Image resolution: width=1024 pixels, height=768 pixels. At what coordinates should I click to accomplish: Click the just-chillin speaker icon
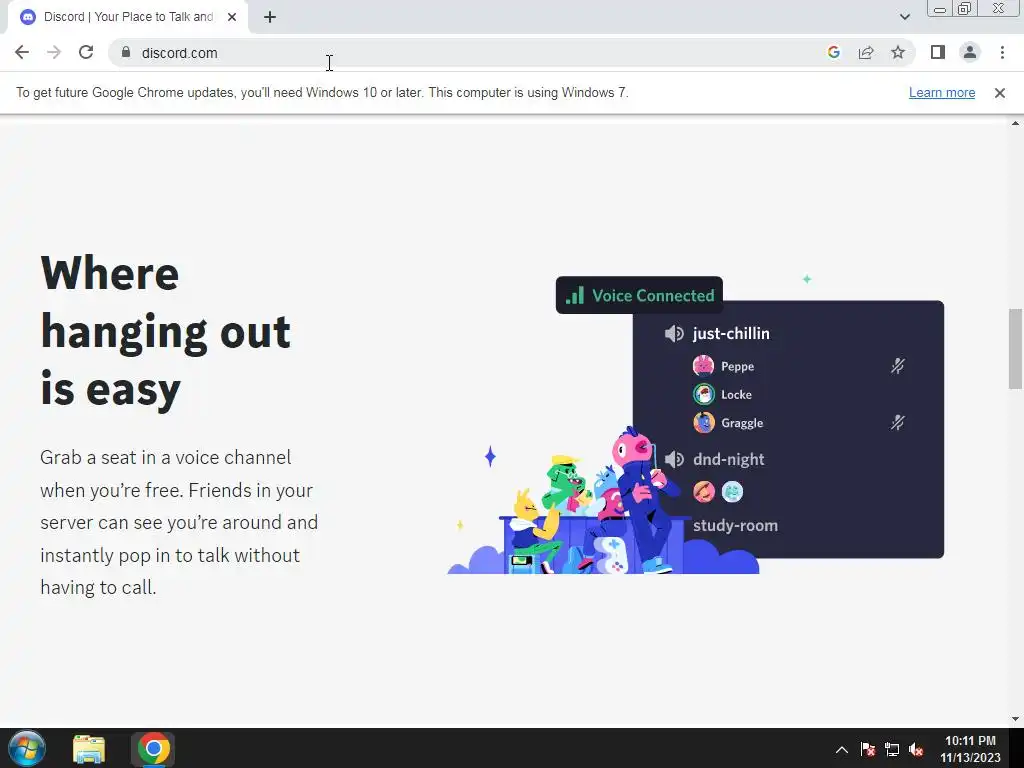tap(674, 334)
